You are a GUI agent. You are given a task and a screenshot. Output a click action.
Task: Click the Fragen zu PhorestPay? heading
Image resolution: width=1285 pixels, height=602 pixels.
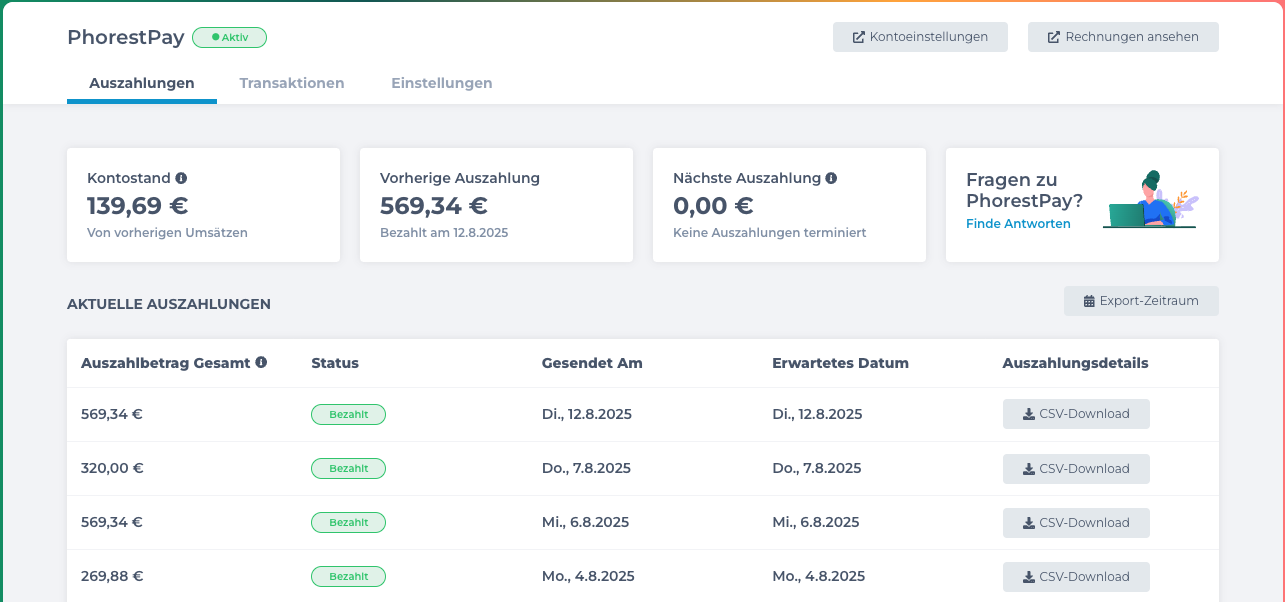(x=1024, y=190)
